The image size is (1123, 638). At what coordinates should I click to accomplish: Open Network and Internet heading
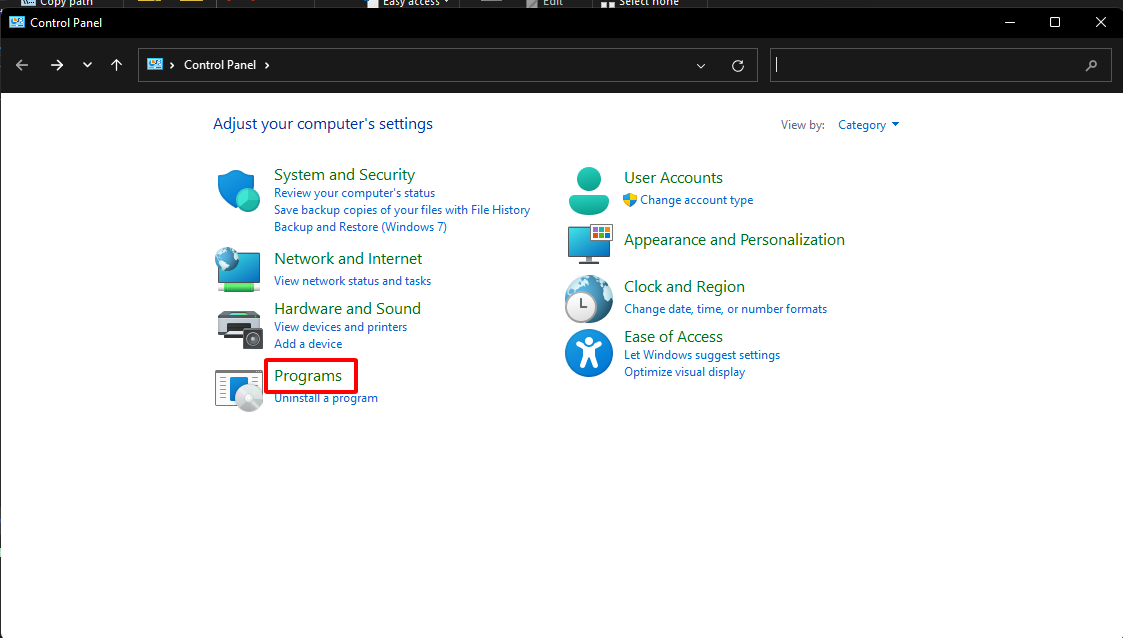(348, 258)
